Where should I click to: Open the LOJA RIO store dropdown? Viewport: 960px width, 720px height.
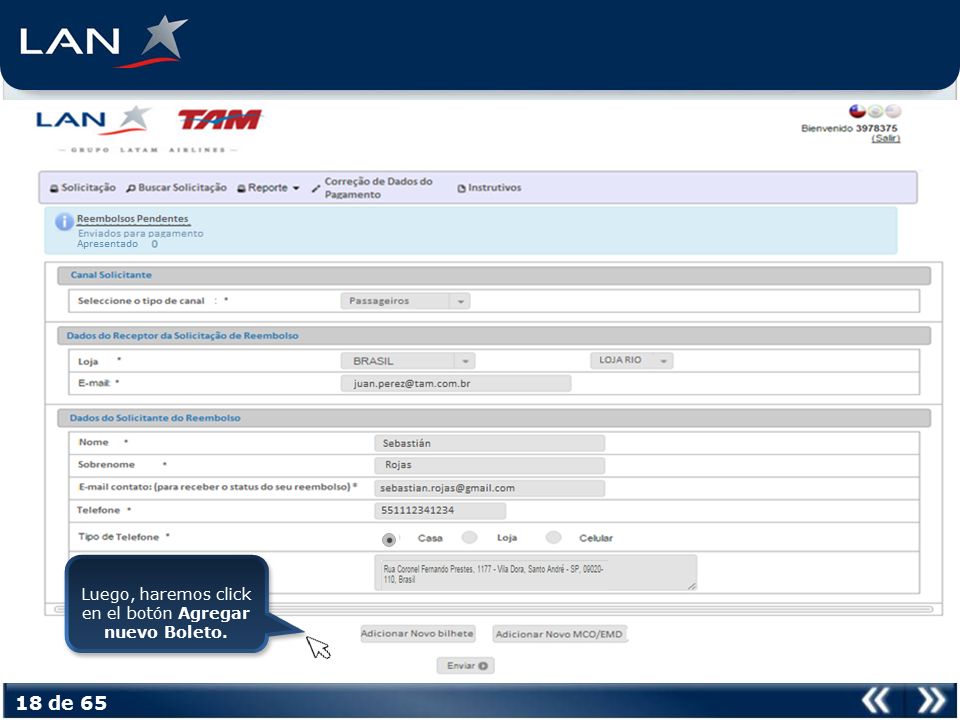click(631, 360)
